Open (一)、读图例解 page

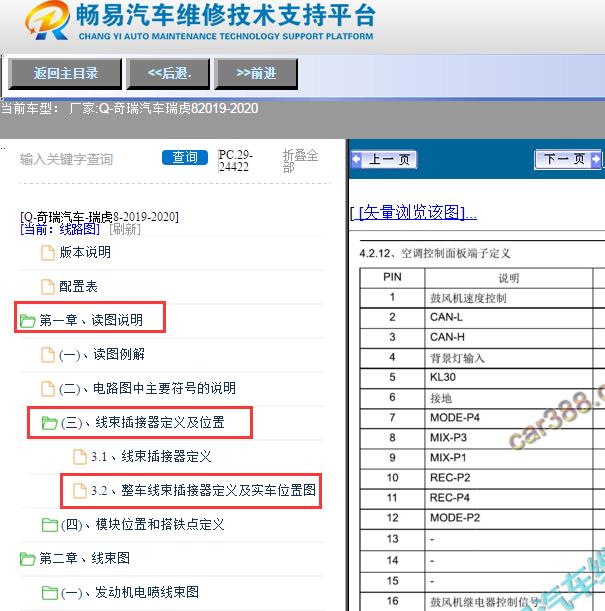click(102, 354)
